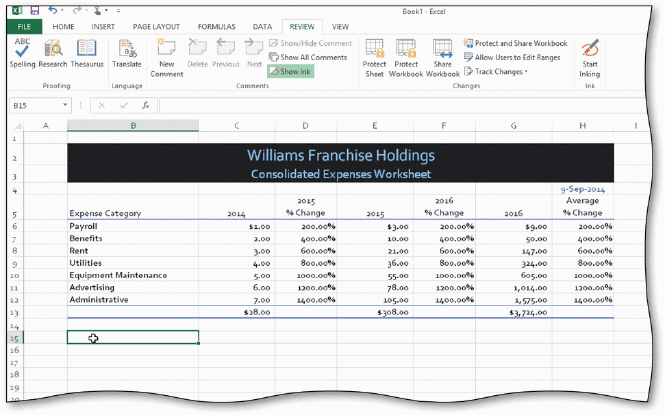The image size is (665, 415).
Task: Switch to the INSERT tab
Action: click(x=103, y=27)
